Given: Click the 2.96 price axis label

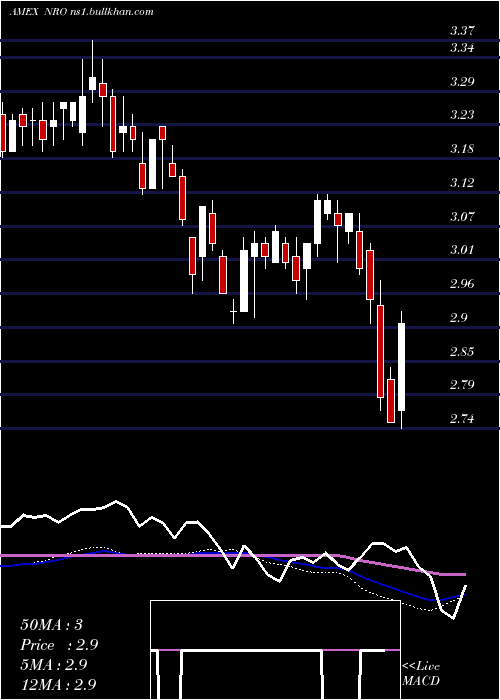Looking at the screenshot, I should point(462,283).
